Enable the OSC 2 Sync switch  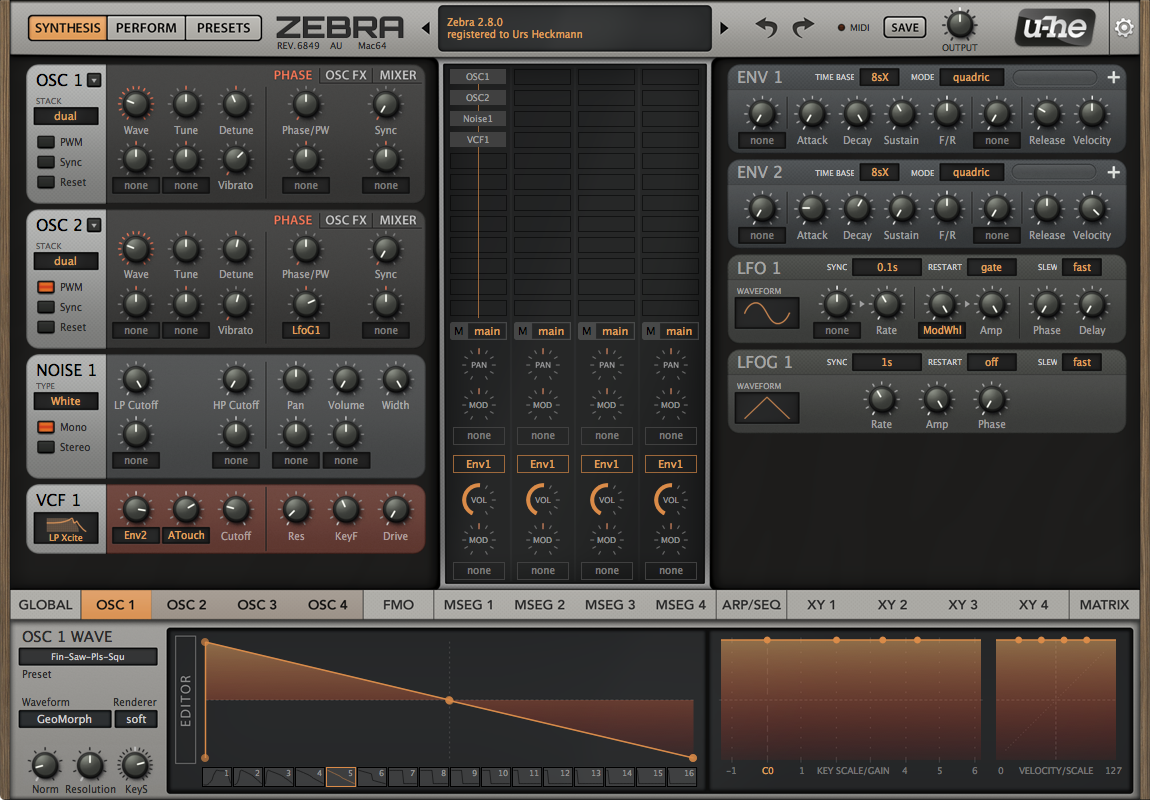[46, 307]
